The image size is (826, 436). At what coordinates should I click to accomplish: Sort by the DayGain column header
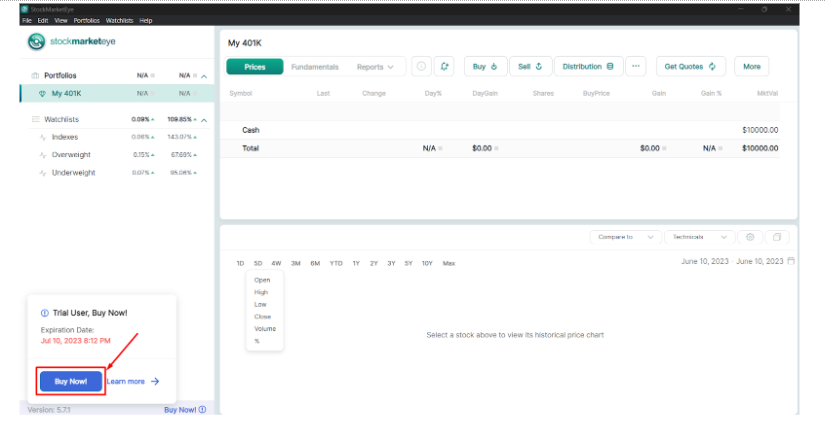point(485,93)
